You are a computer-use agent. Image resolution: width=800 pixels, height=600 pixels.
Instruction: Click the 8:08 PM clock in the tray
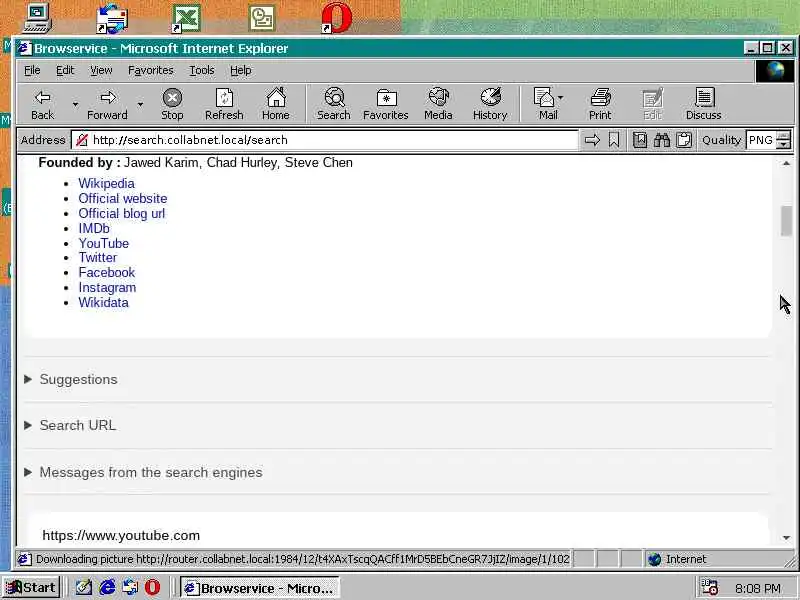tap(758, 588)
